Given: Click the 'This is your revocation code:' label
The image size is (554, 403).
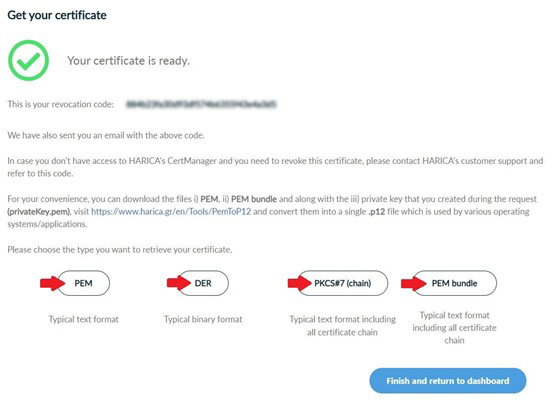Looking at the screenshot, I should coord(61,104).
